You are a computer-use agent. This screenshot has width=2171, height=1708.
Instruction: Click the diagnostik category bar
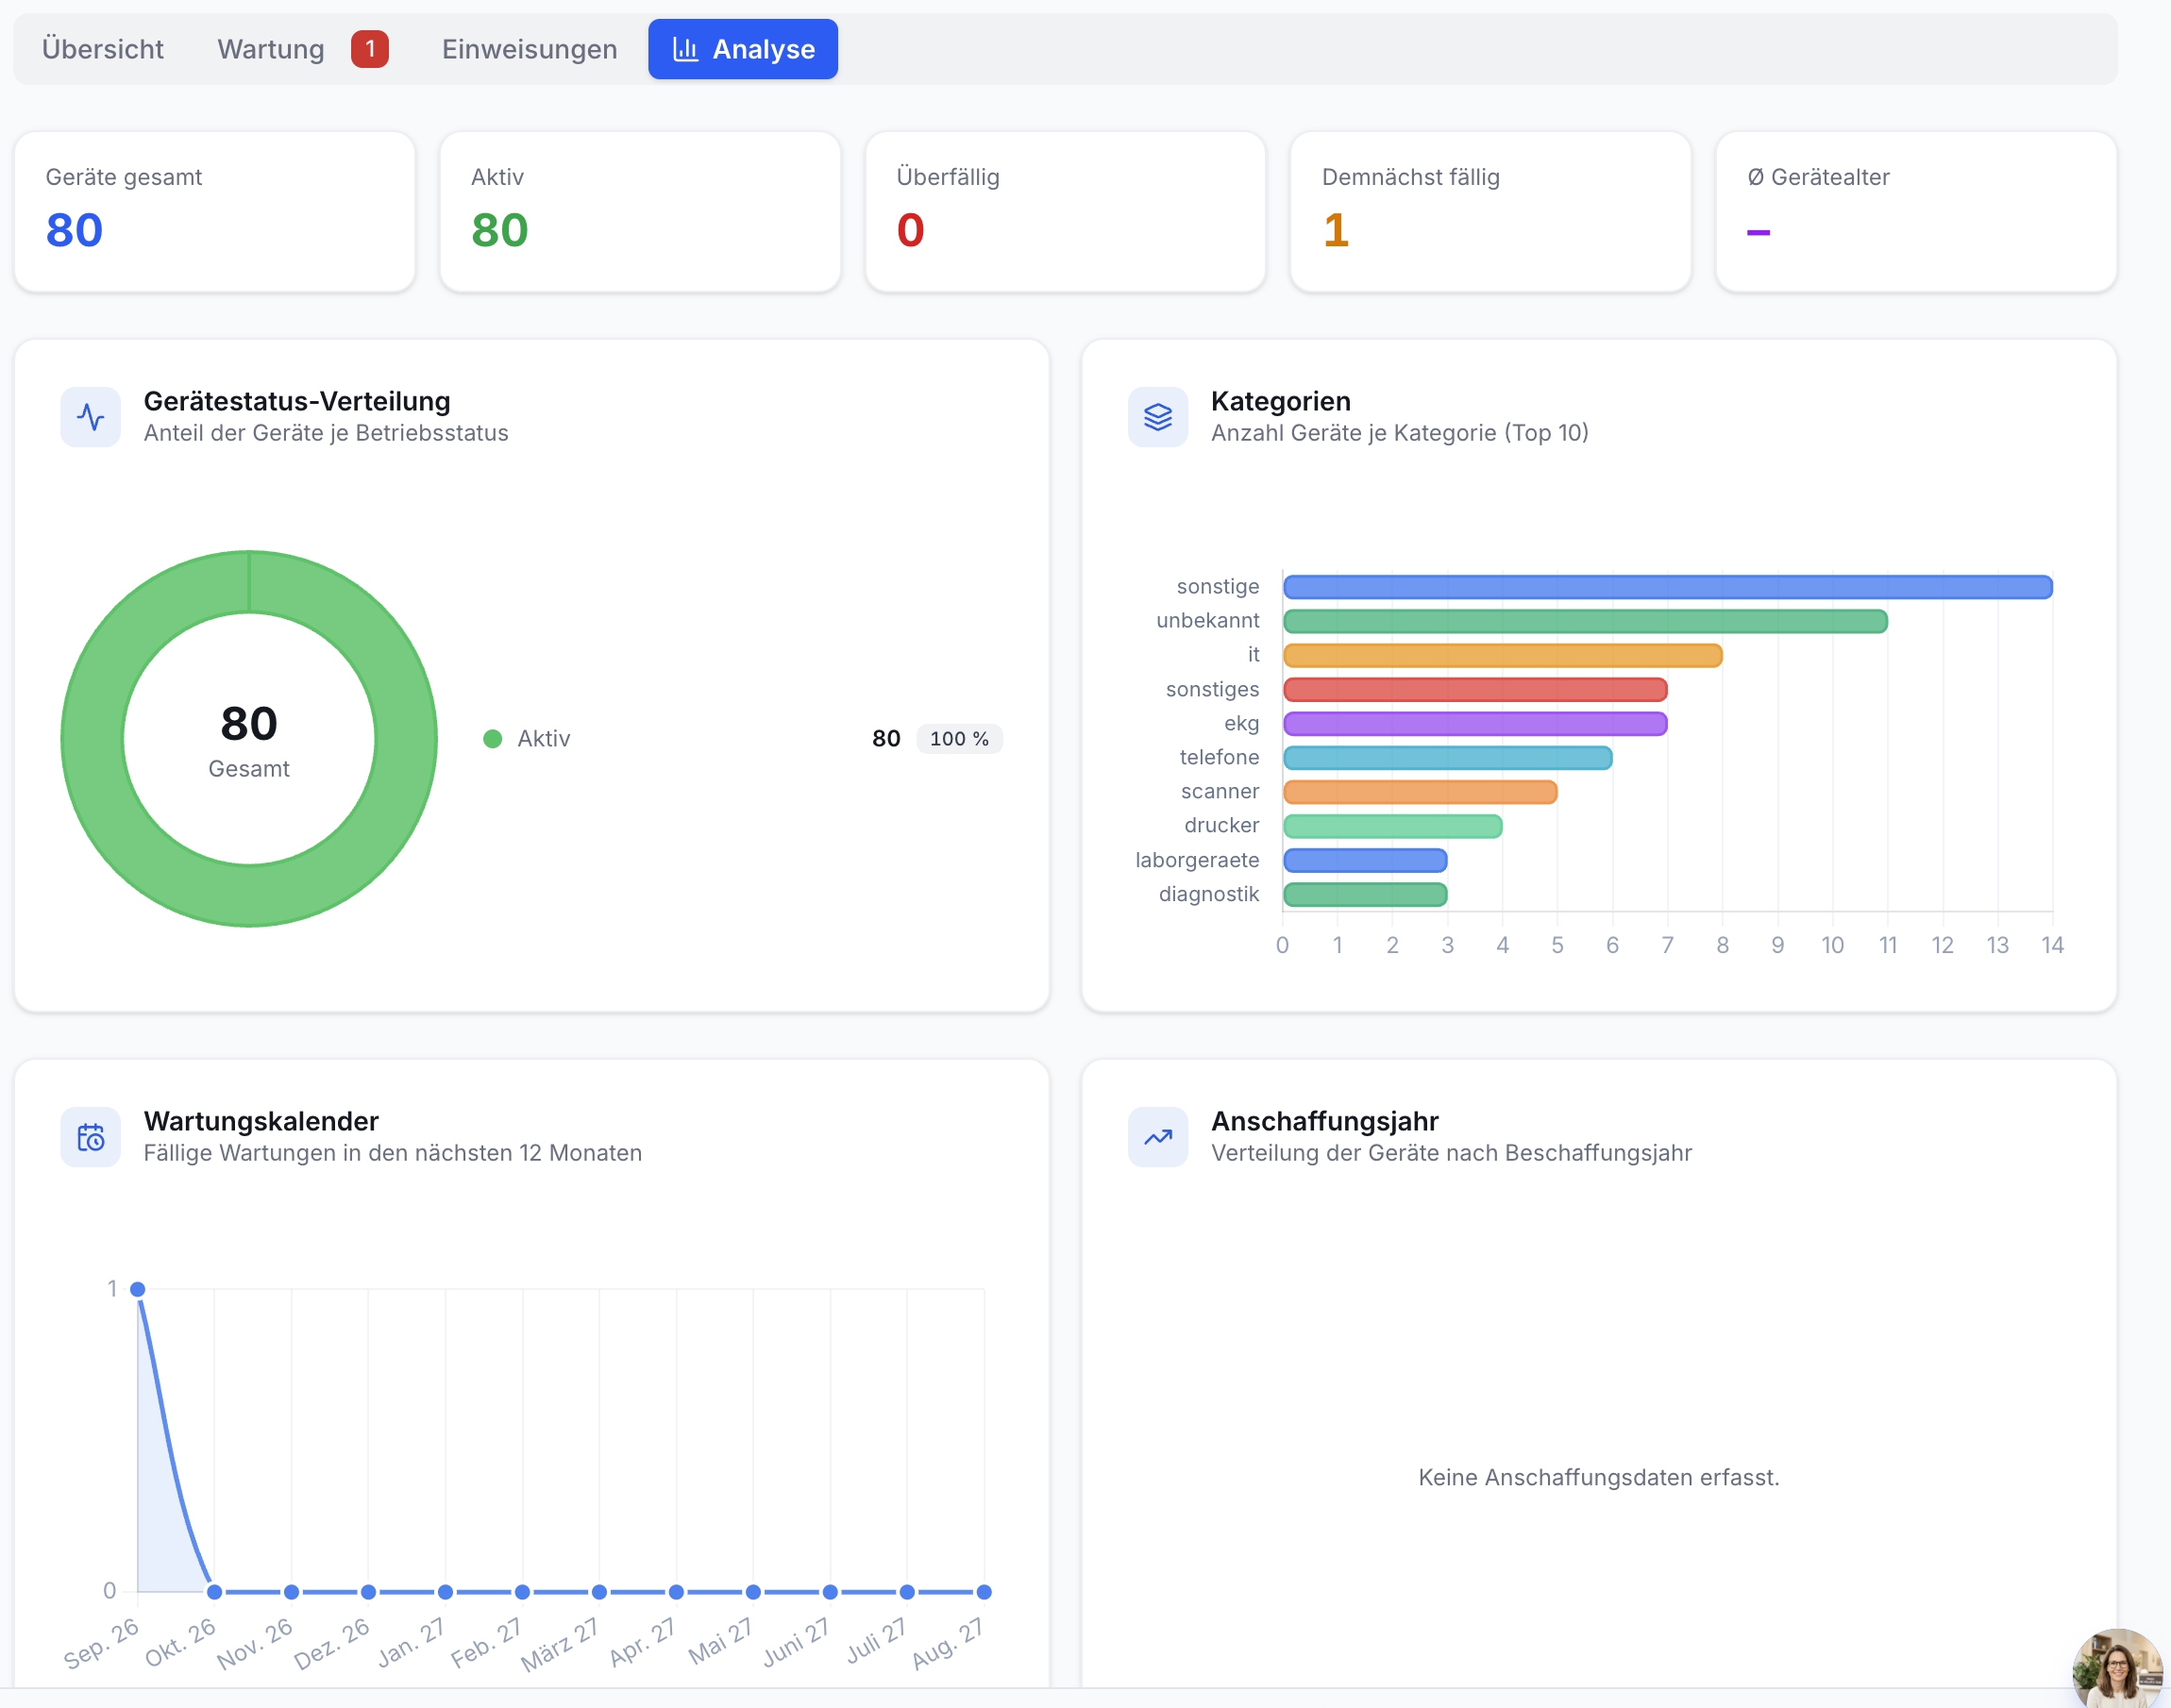pos(1365,894)
